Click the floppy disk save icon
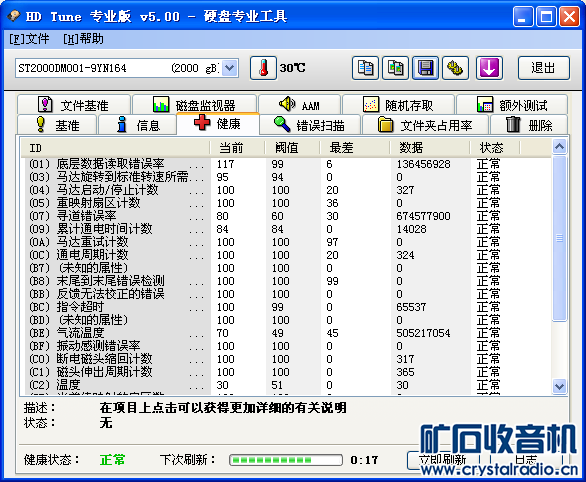This screenshot has height=482, width=586. pyautogui.click(x=425, y=68)
